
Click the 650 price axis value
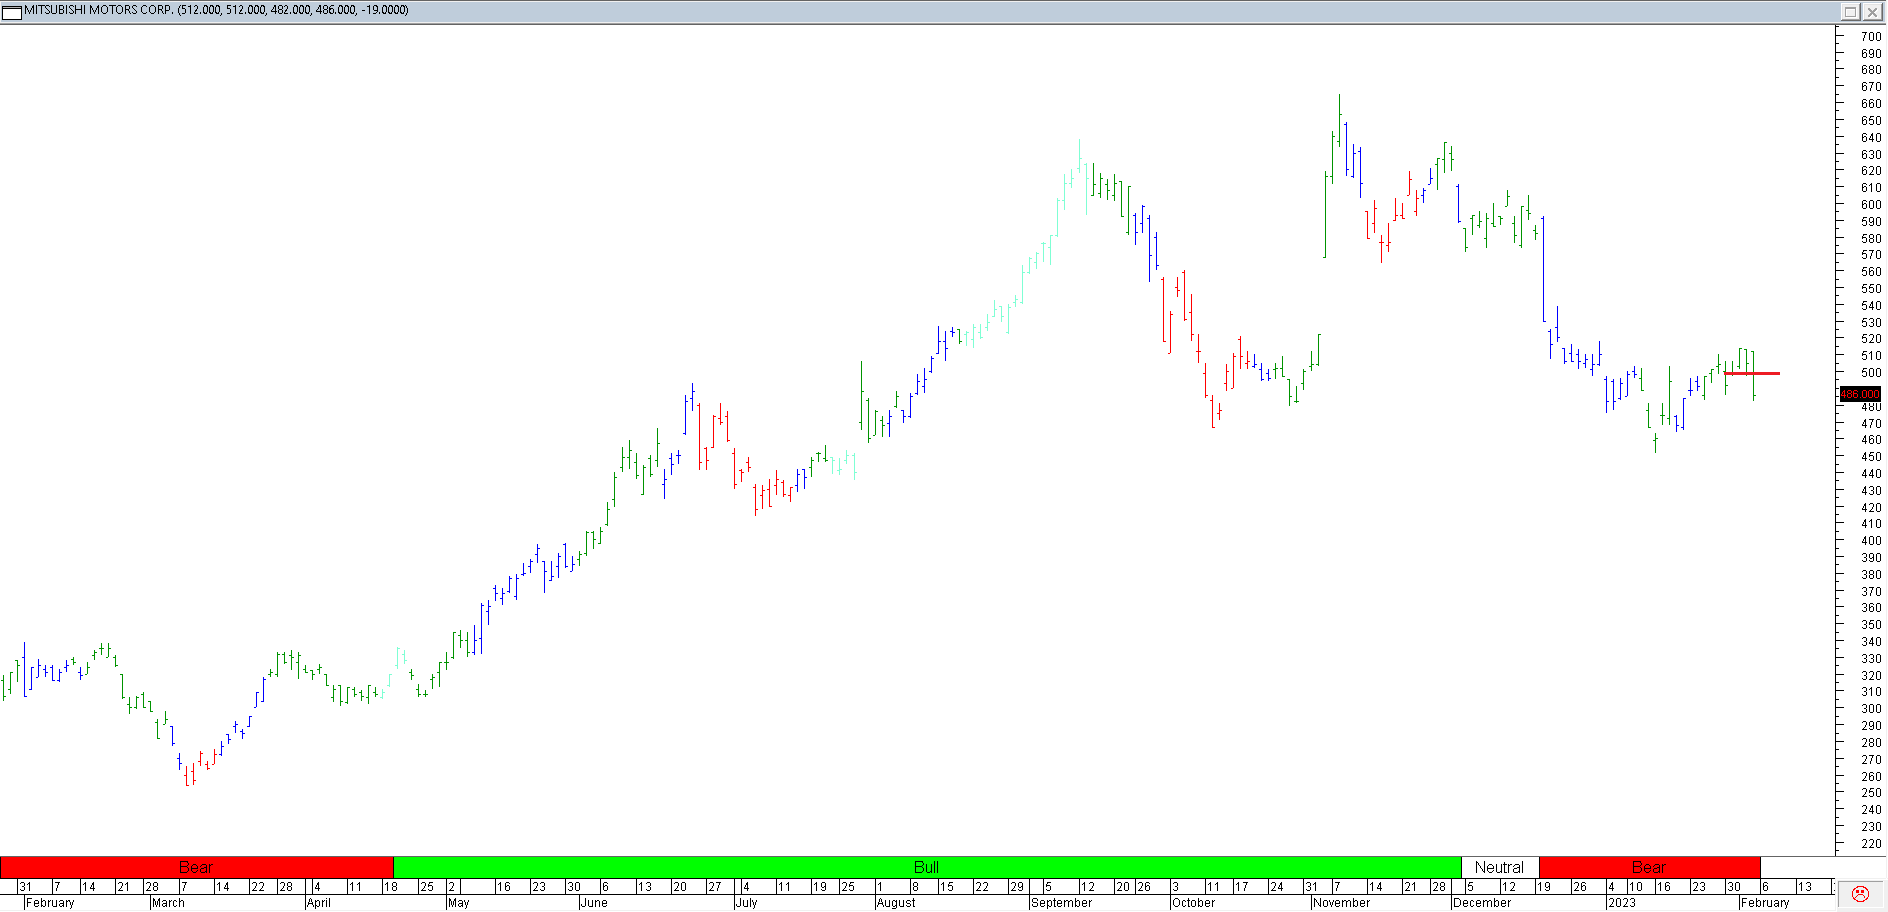pyautogui.click(x=1870, y=121)
